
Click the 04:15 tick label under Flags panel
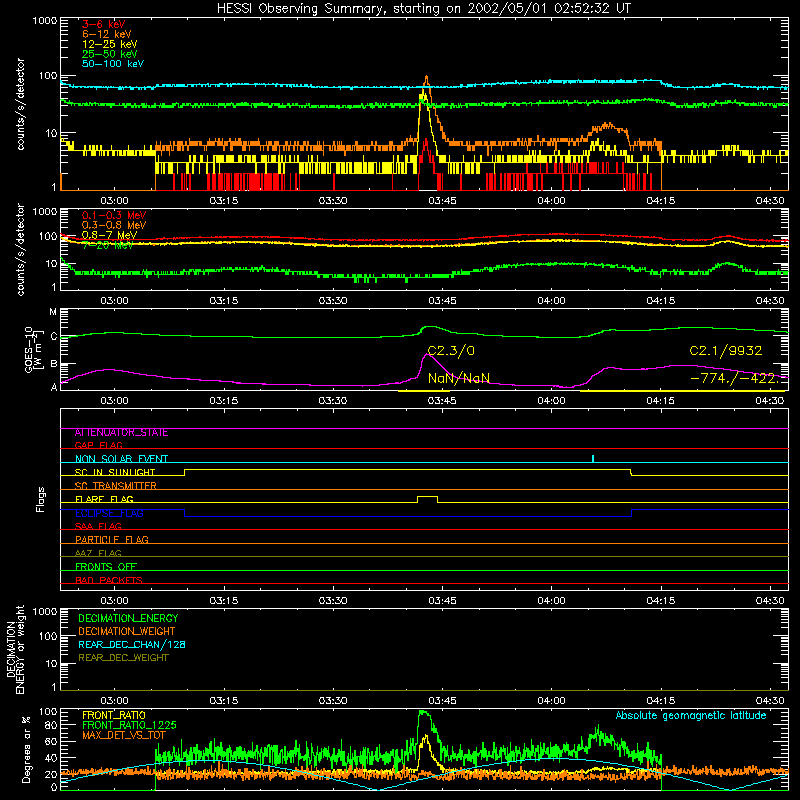(661, 601)
